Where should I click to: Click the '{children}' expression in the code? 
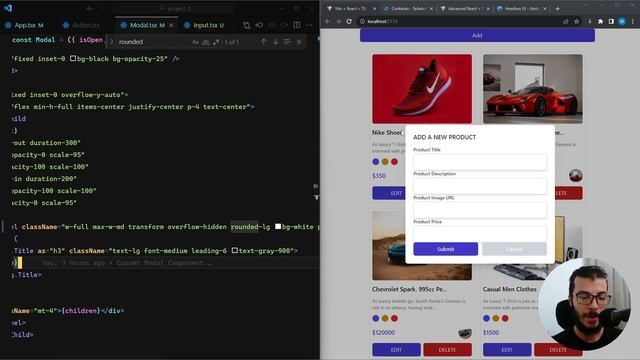tap(80, 311)
